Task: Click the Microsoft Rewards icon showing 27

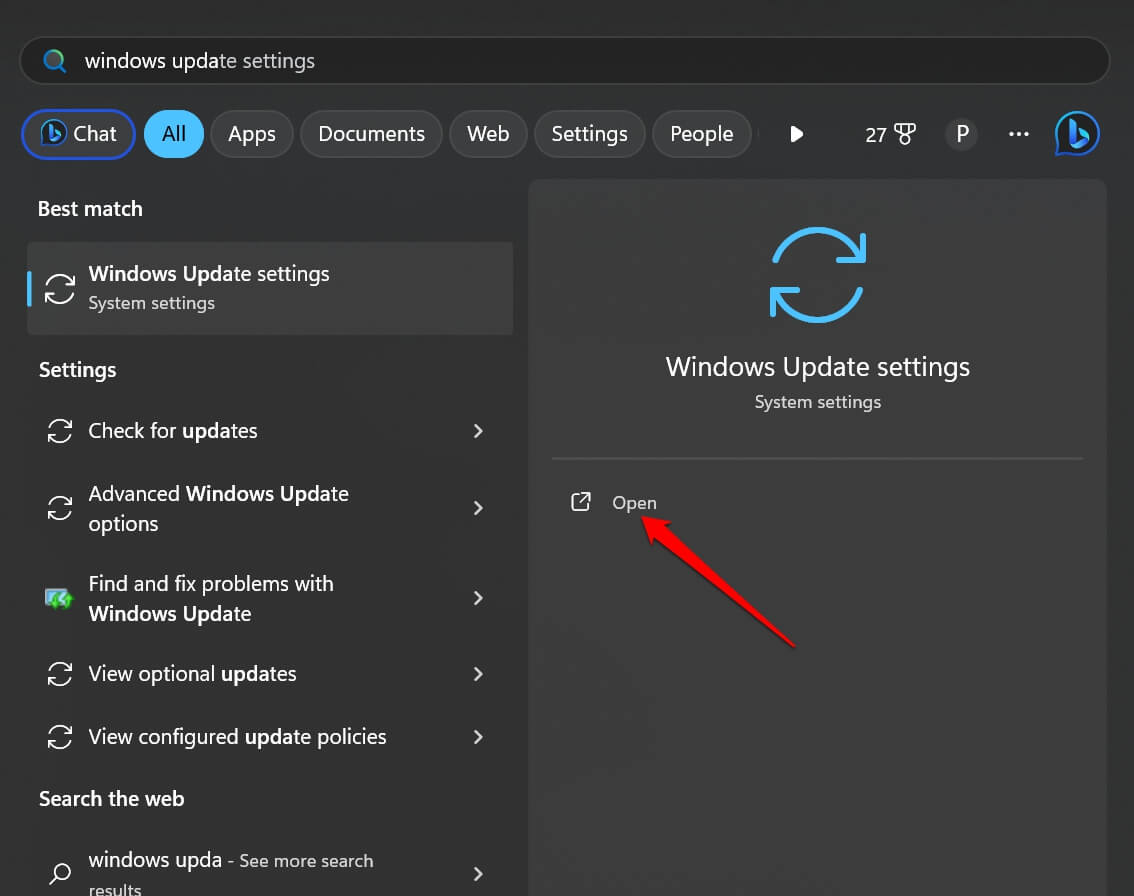Action: (x=889, y=133)
